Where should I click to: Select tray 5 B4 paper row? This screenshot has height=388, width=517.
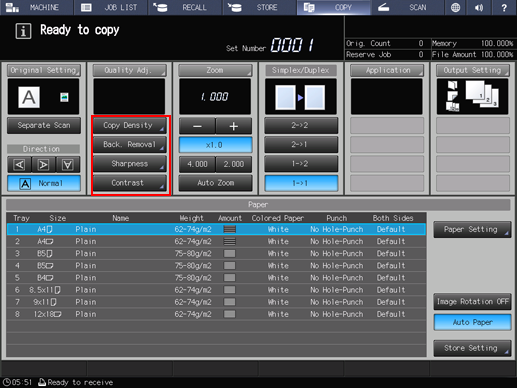pos(216,278)
